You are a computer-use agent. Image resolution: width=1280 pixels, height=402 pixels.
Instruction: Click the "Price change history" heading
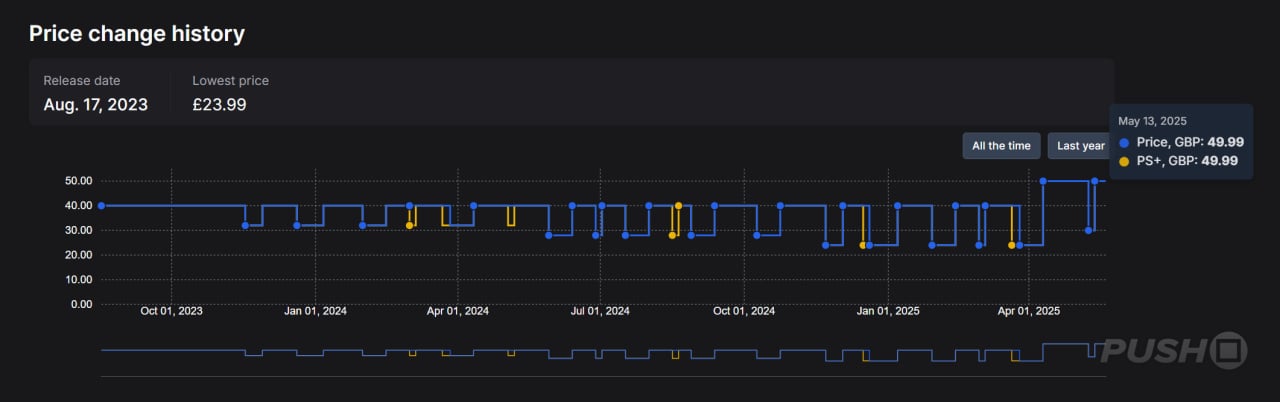point(137,33)
